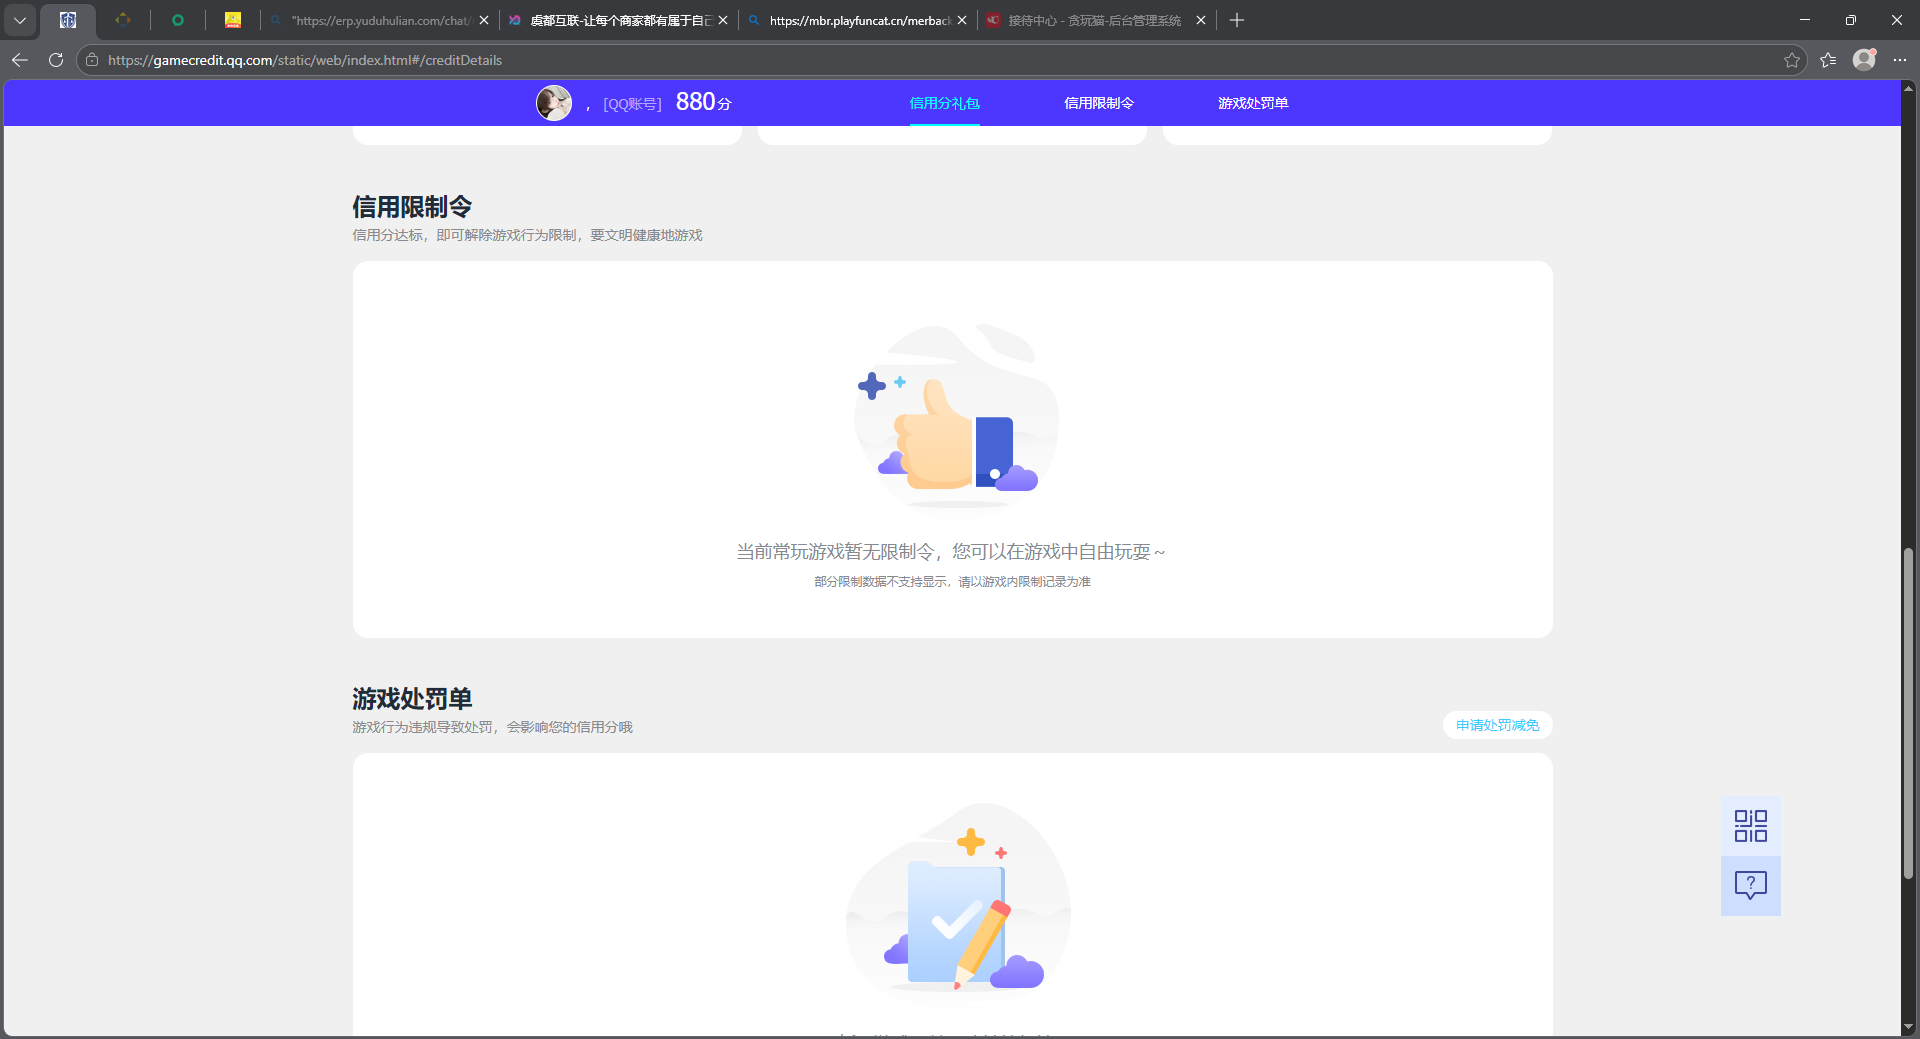
Task: Open the tab search chevron dropdown
Action: click(20, 20)
